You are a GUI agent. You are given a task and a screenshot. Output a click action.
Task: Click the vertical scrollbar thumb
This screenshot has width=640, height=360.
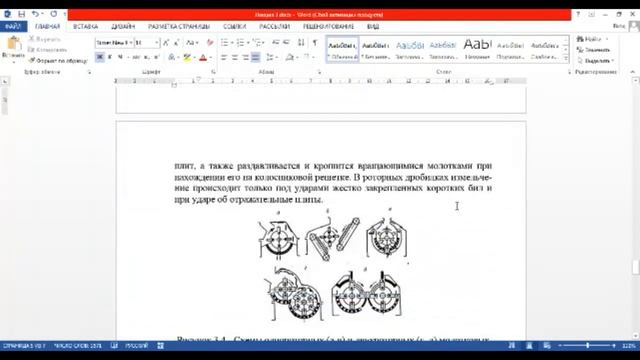(x=636, y=267)
